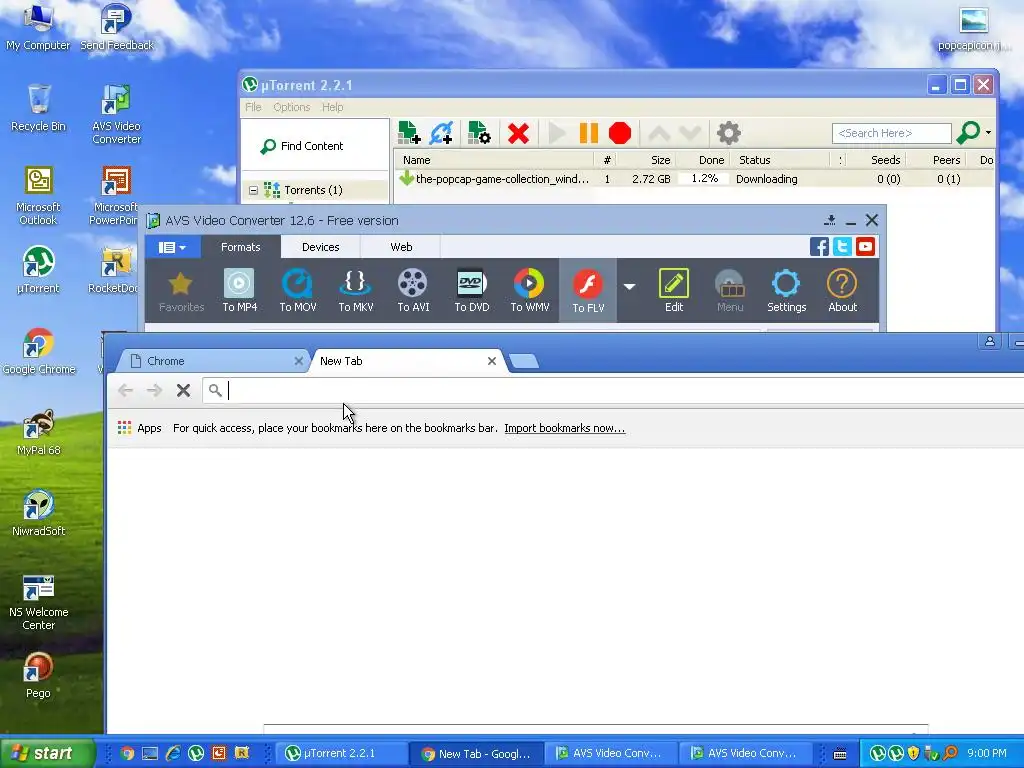Screen dimensions: 1024x768
Task: Open search provider dropdown arrow in µTorrent
Action: tap(988, 133)
